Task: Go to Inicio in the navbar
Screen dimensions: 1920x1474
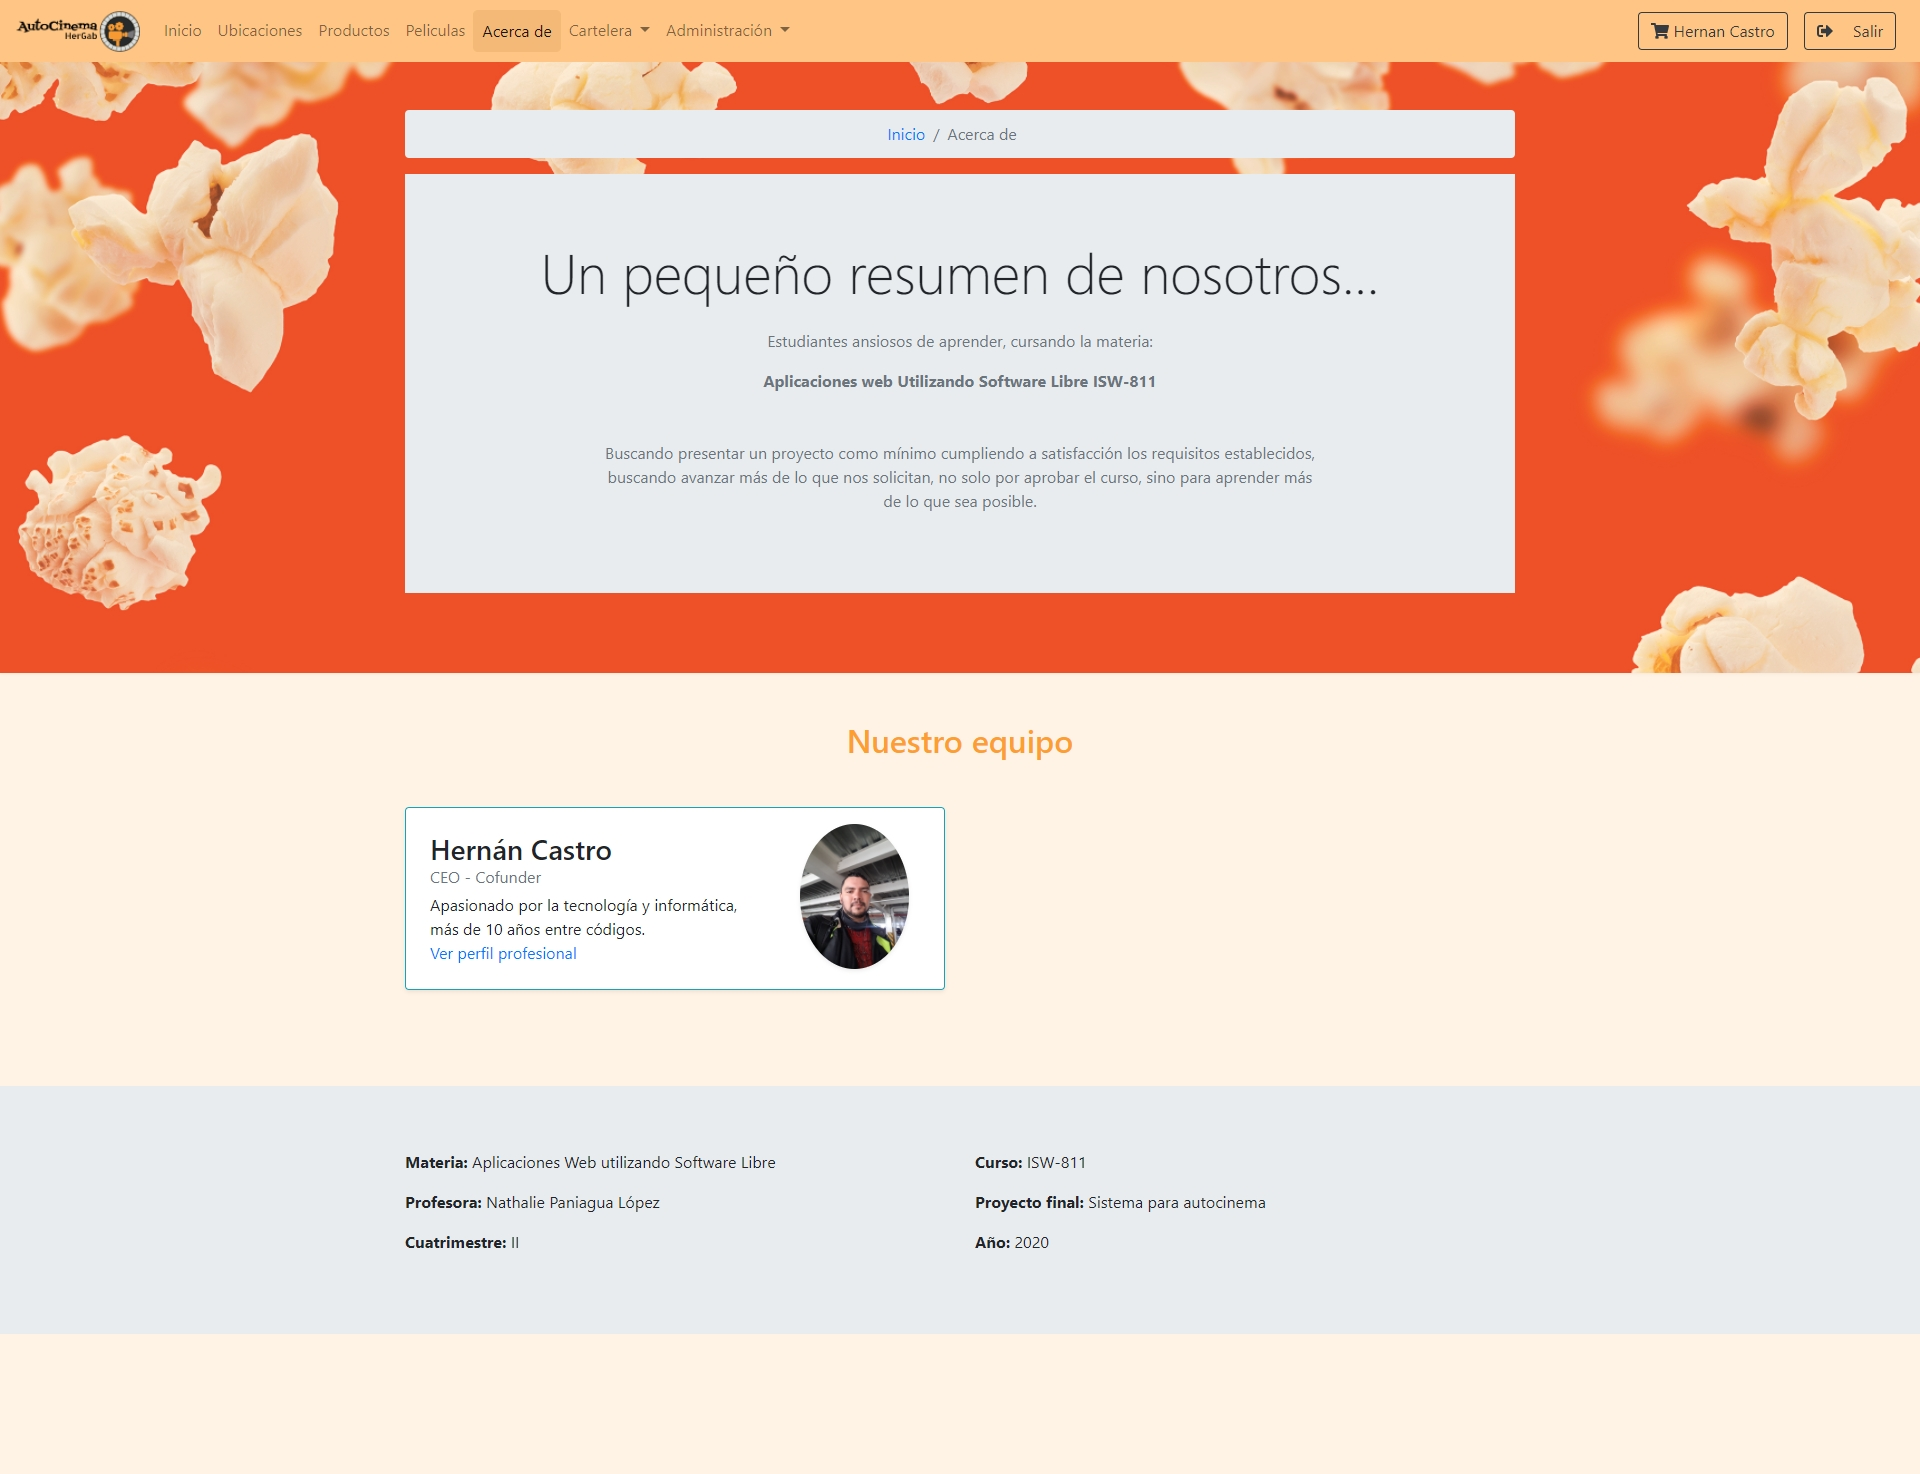Action: coord(182,30)
